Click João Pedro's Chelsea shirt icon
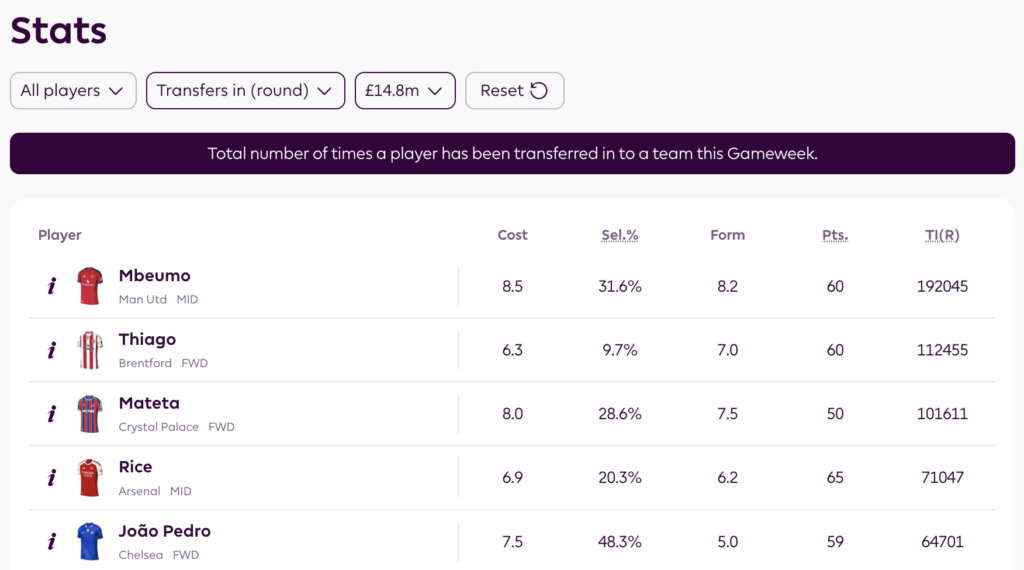The width and height of the screenshot is (1024, 570). coord(90,542)
